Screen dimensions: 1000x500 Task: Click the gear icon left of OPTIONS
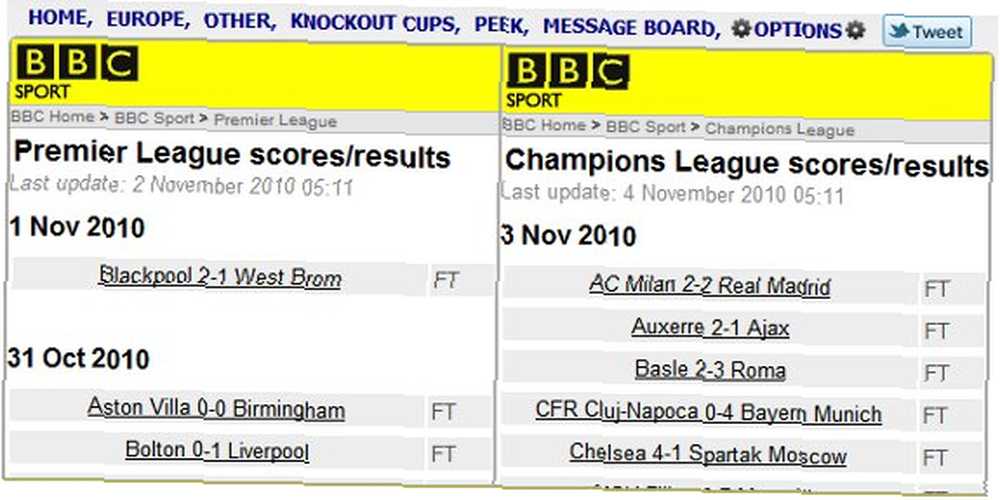[x=741, y=28]
